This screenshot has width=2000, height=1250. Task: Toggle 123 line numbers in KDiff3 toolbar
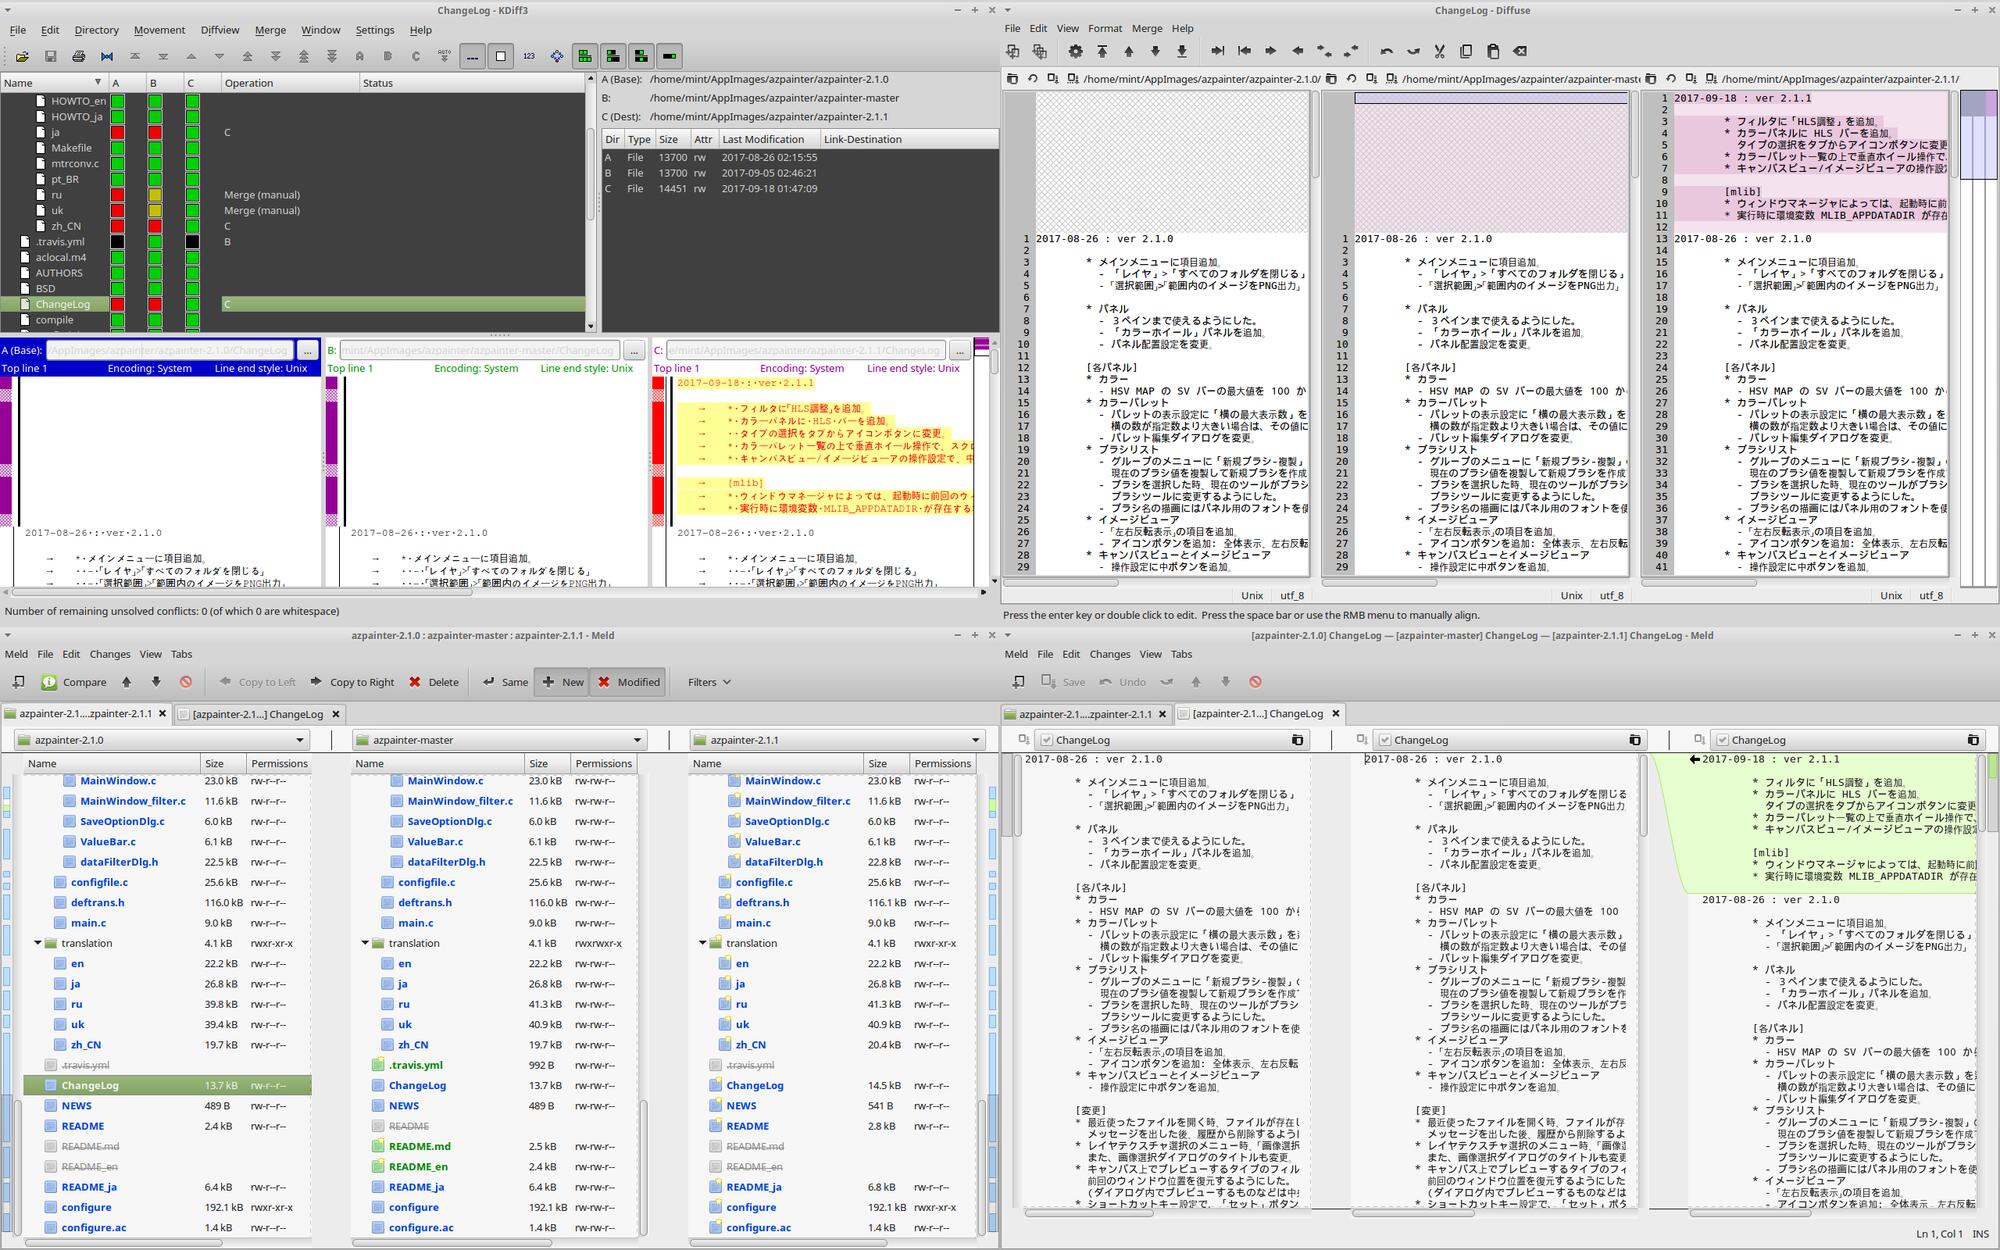click(529, 57)
